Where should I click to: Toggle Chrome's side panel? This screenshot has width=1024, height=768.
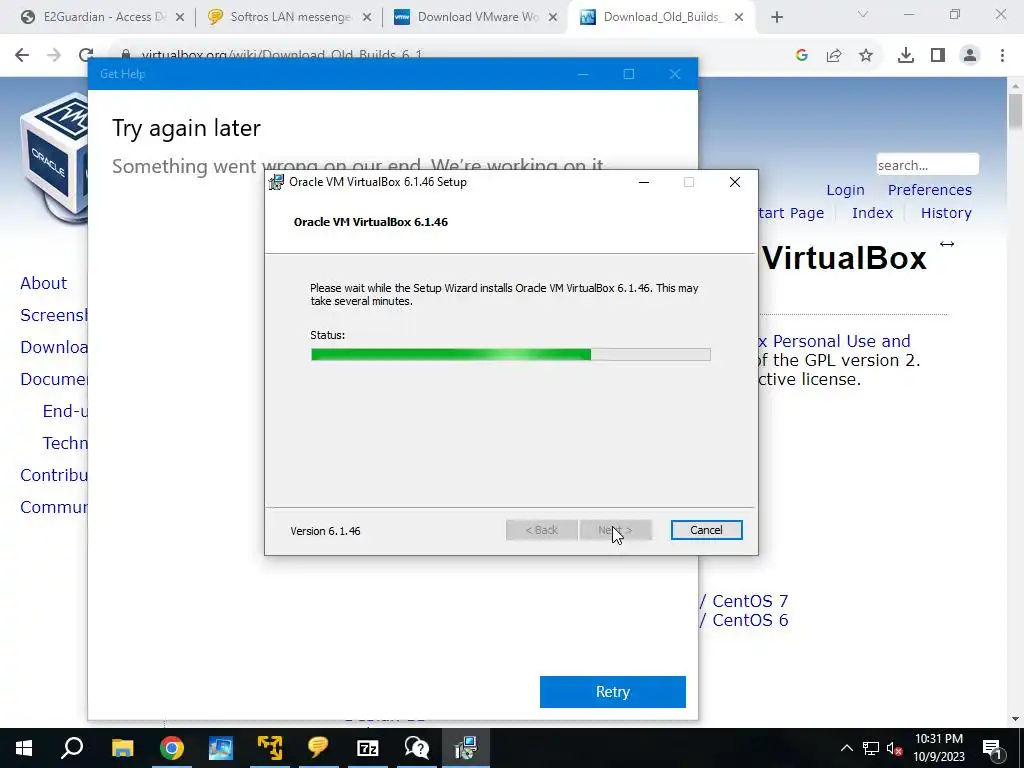coord(938,56)
